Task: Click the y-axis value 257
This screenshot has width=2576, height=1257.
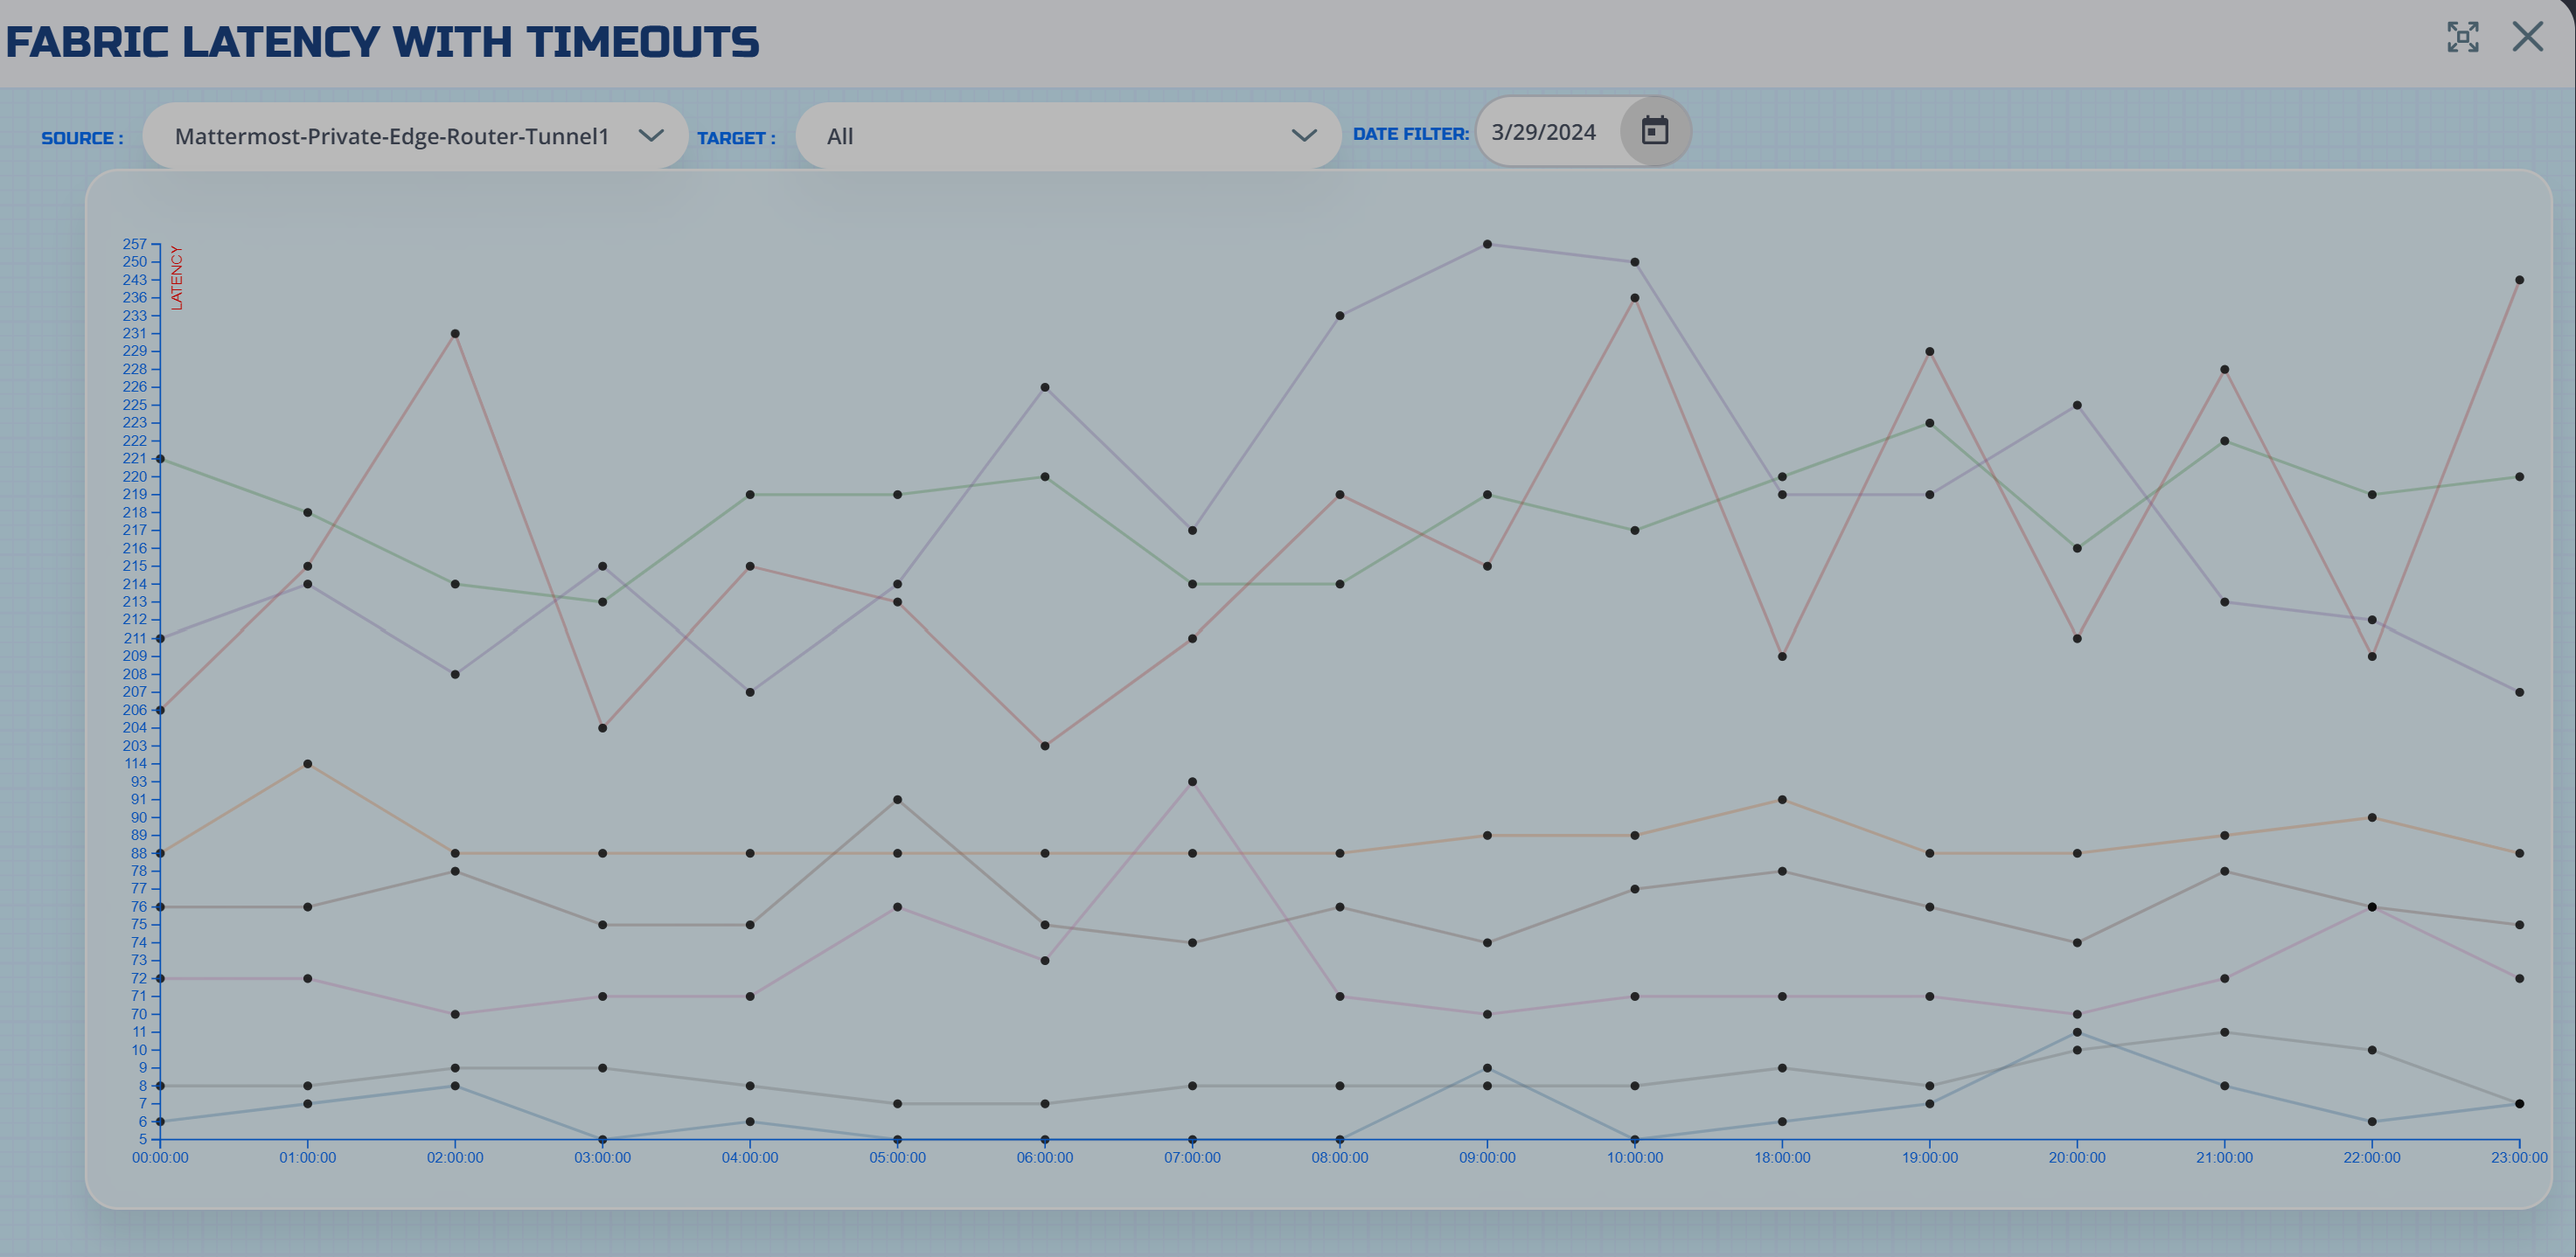Action: click(135, 244)
